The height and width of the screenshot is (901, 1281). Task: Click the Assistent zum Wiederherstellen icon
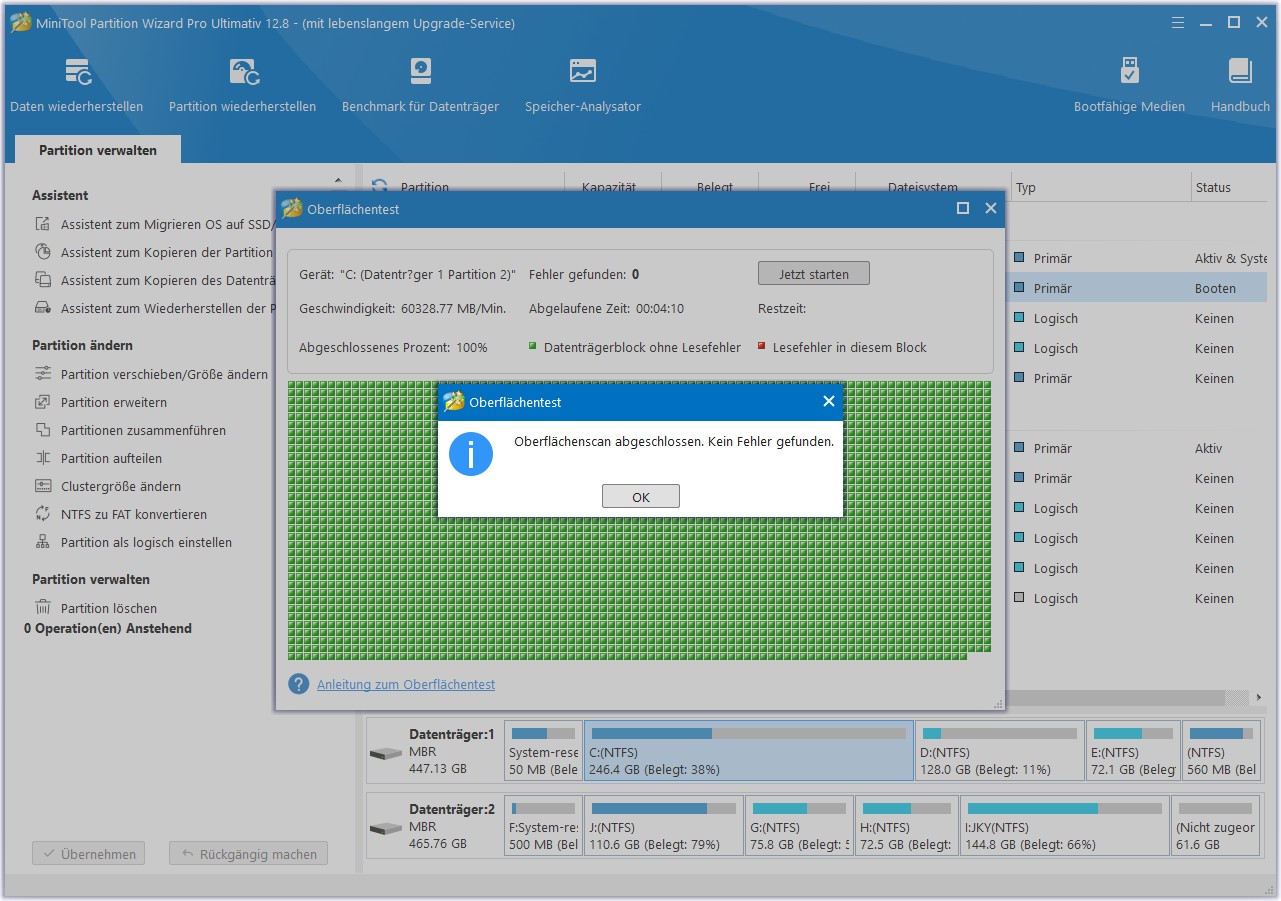[43, 308]
